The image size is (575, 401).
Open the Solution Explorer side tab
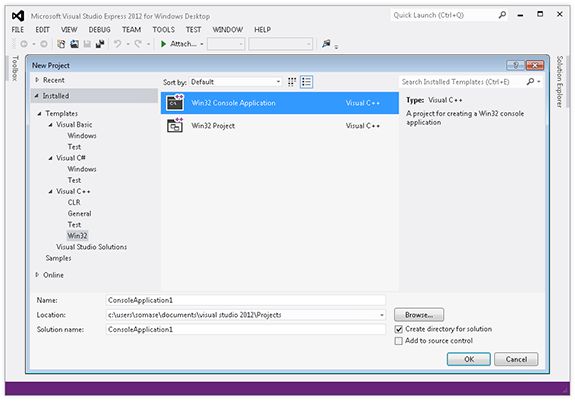pyautogui.click(x=560, y=81)
